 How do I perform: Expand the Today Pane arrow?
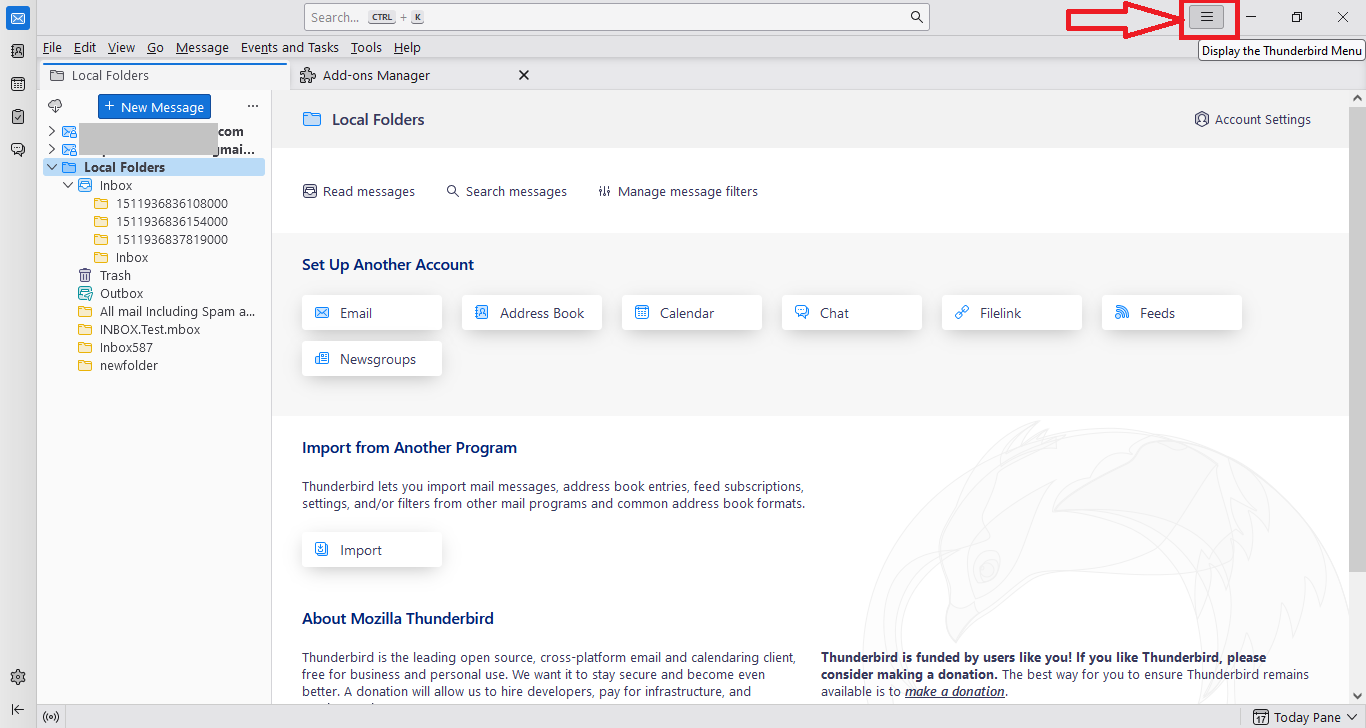pyautogui.click(x=1352, y=717)
